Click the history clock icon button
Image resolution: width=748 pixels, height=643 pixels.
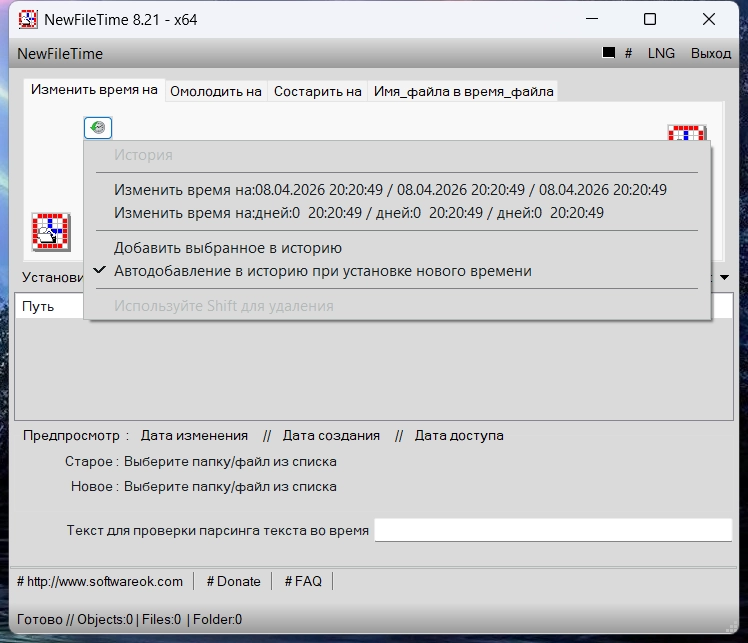(x=98, y=127)
